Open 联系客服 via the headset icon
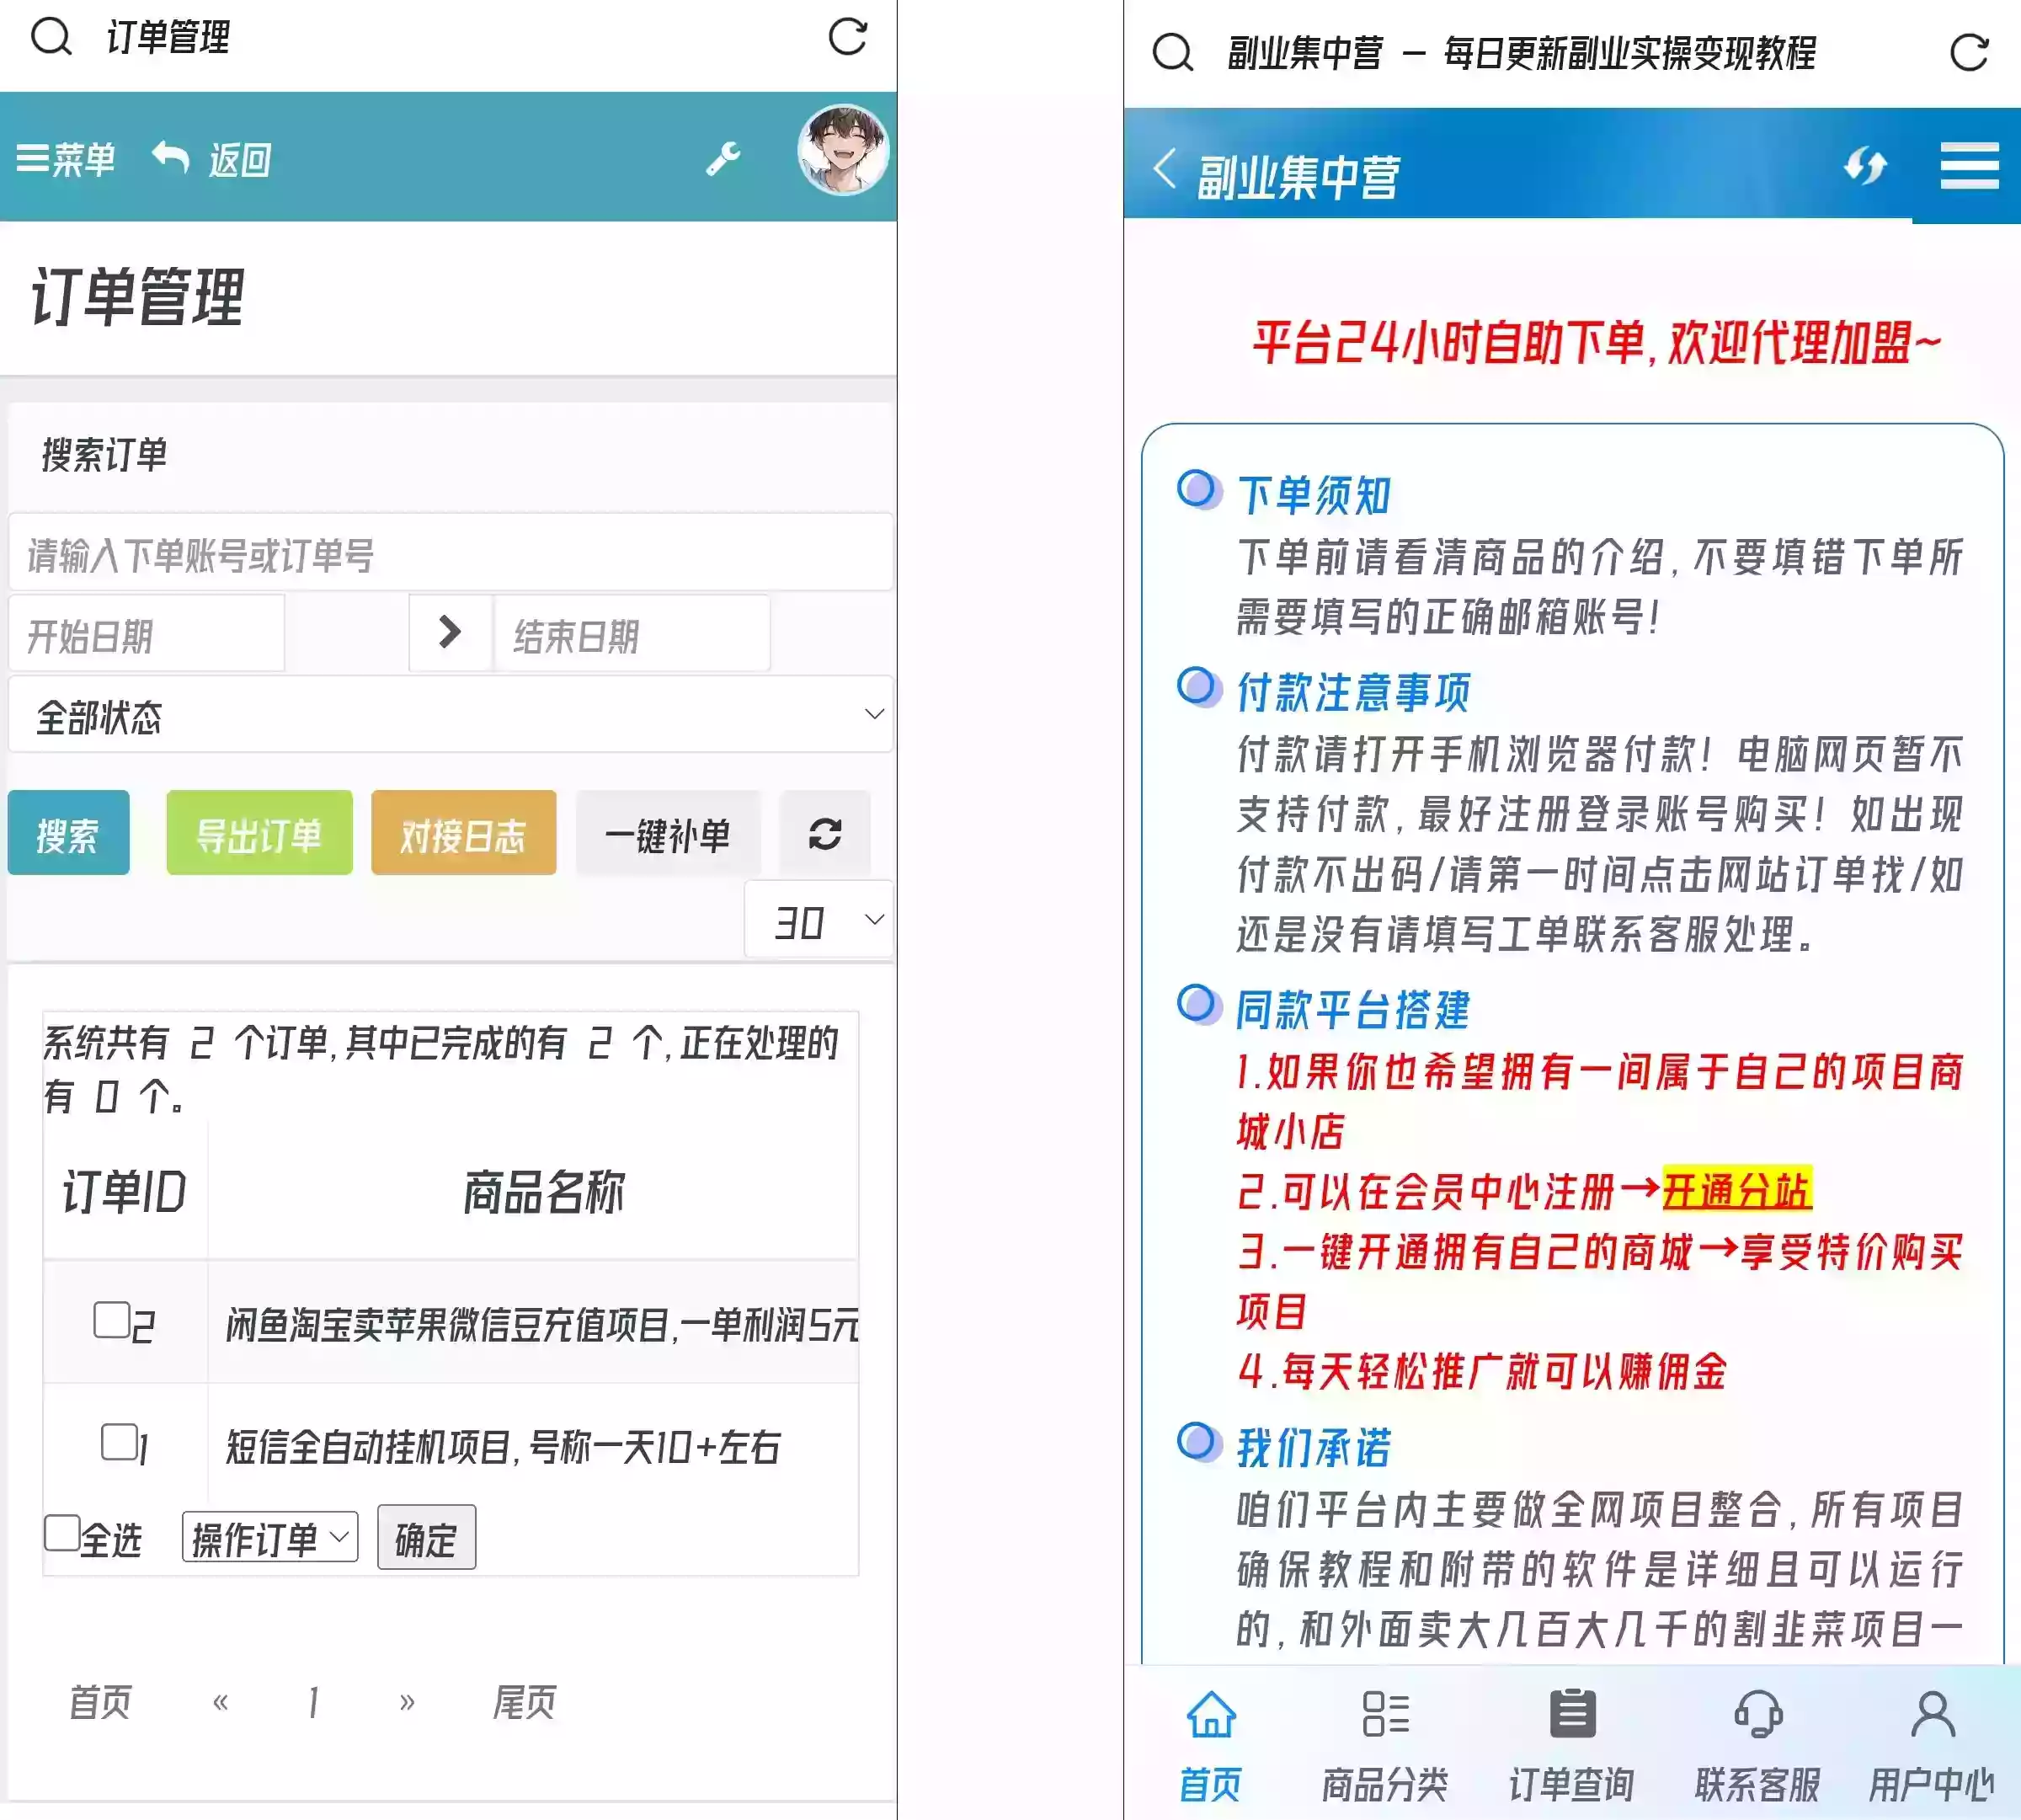 click(x=1758, y=1716)
